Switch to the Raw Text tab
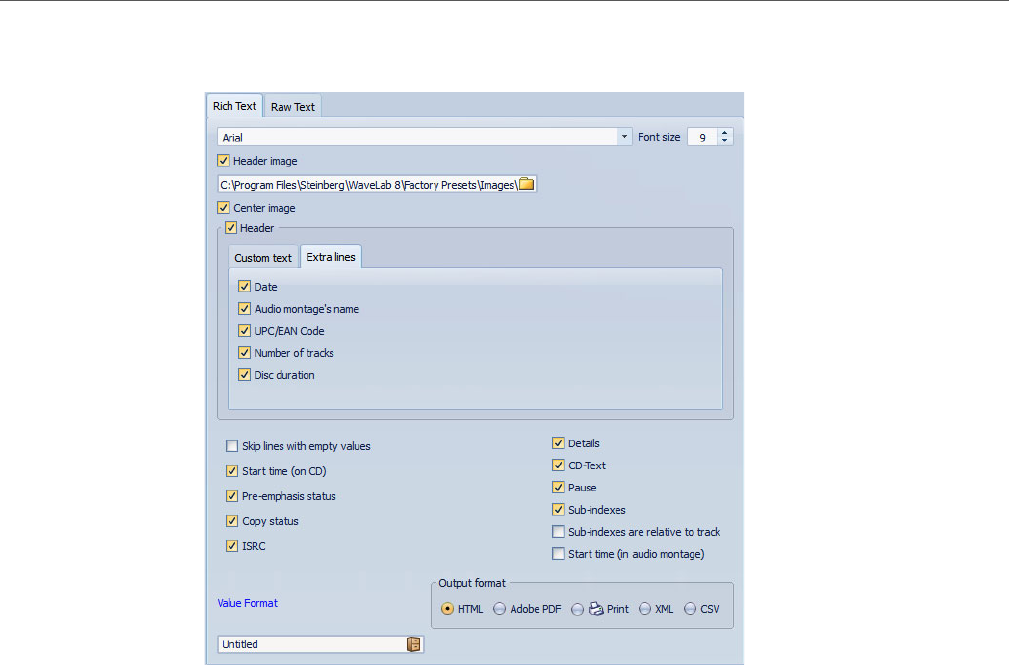Viewport: 1009px width, 665px height. pos(293,107)
